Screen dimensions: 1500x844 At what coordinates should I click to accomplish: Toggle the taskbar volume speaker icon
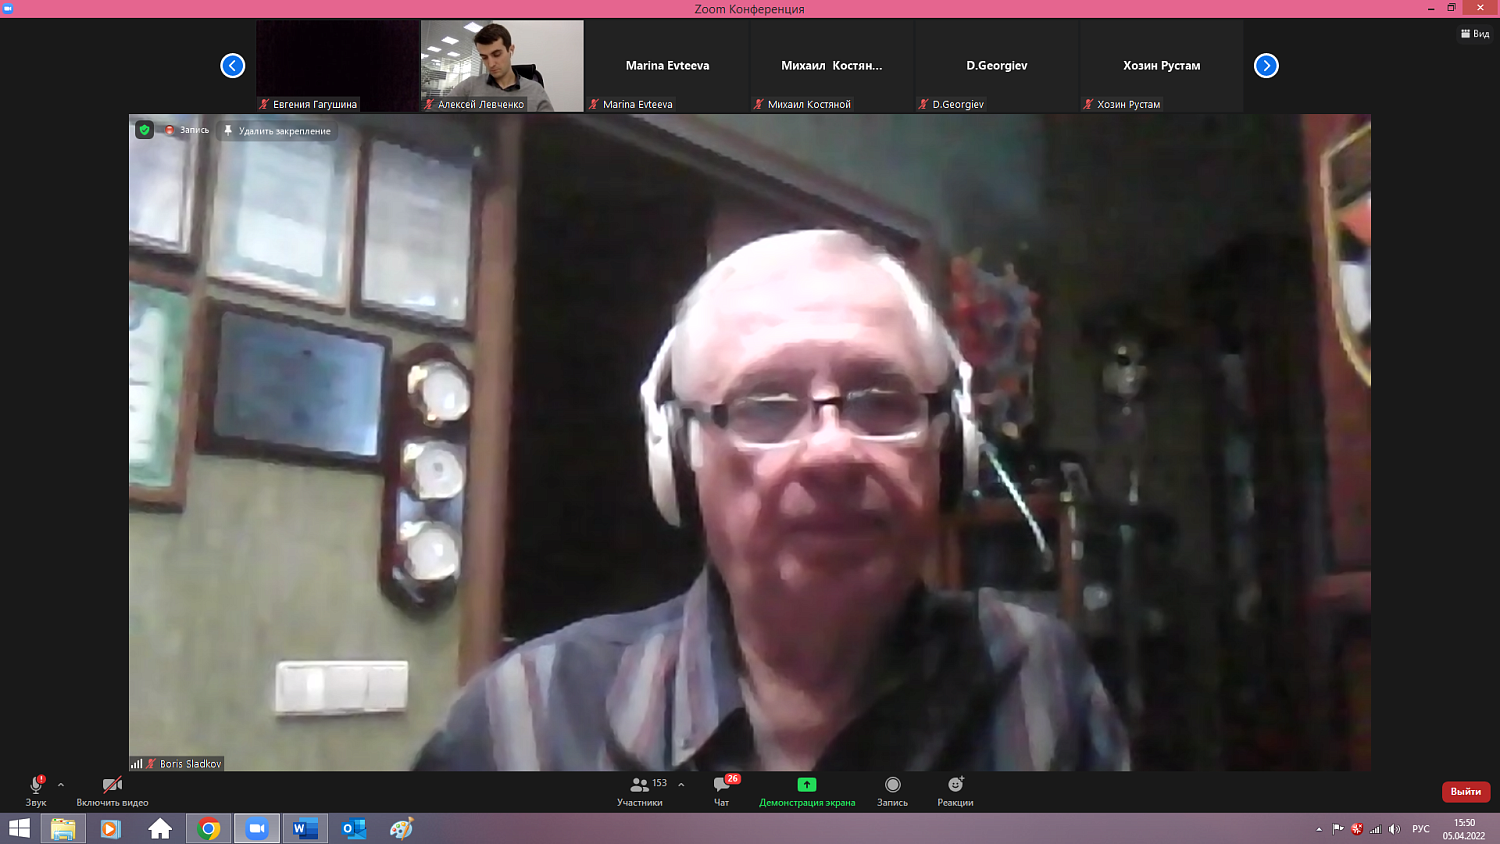(1395, 829)
